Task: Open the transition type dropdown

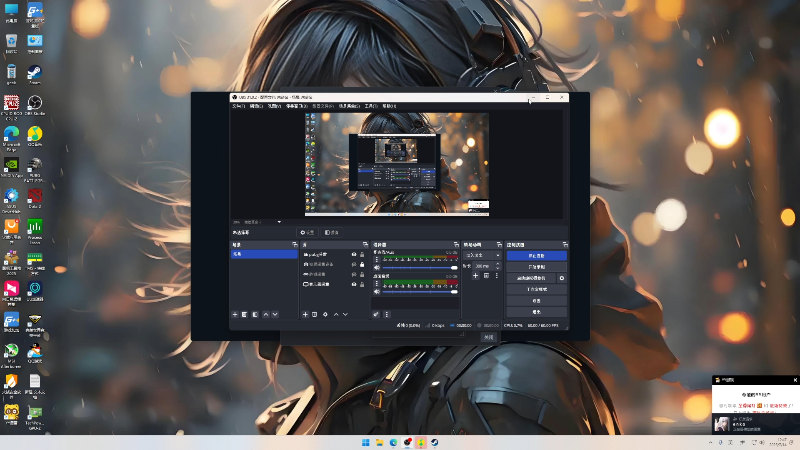Action: tap(483, 255)
